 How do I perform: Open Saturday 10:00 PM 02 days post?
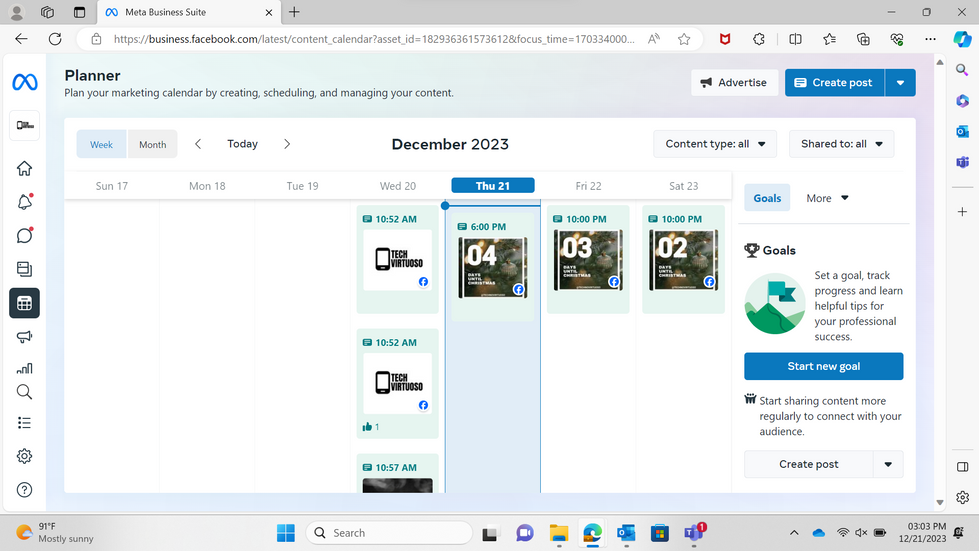tap(684, 260)
